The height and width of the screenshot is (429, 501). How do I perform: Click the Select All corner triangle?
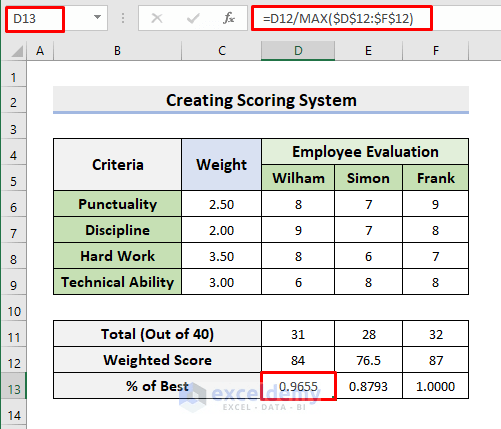tap(17, 51)
